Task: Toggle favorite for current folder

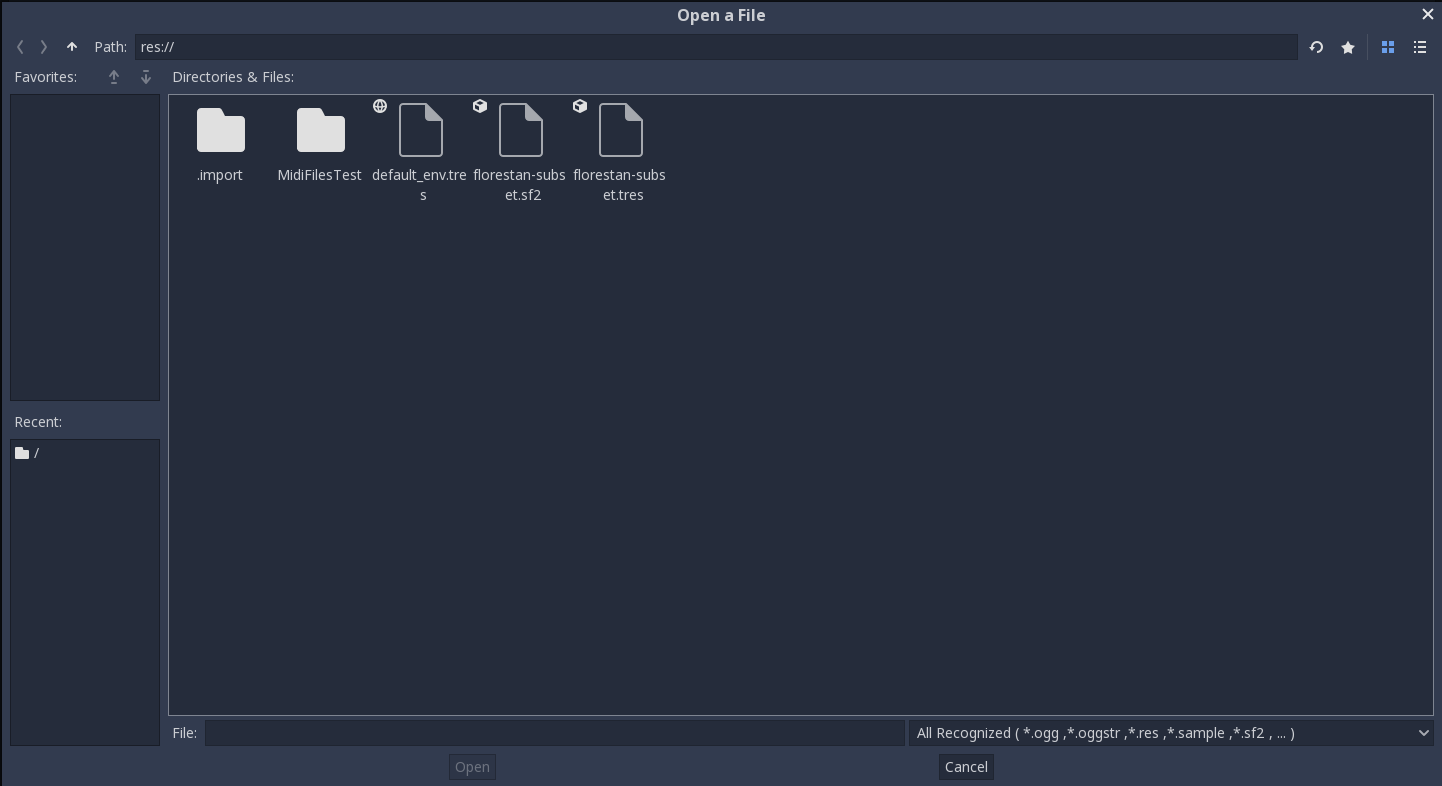Action: (1348, 47)
